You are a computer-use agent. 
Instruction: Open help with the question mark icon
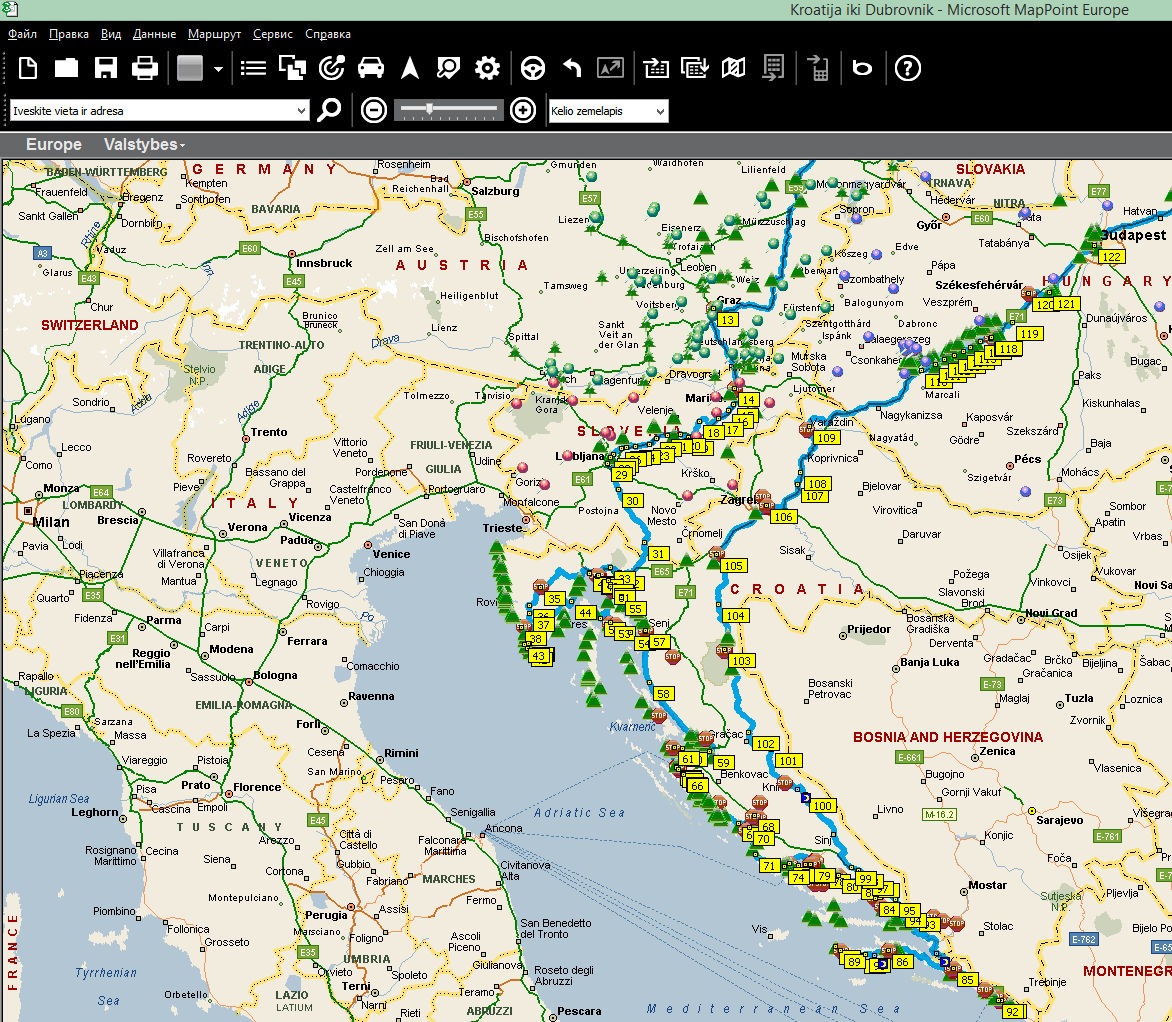pos(907,69)
